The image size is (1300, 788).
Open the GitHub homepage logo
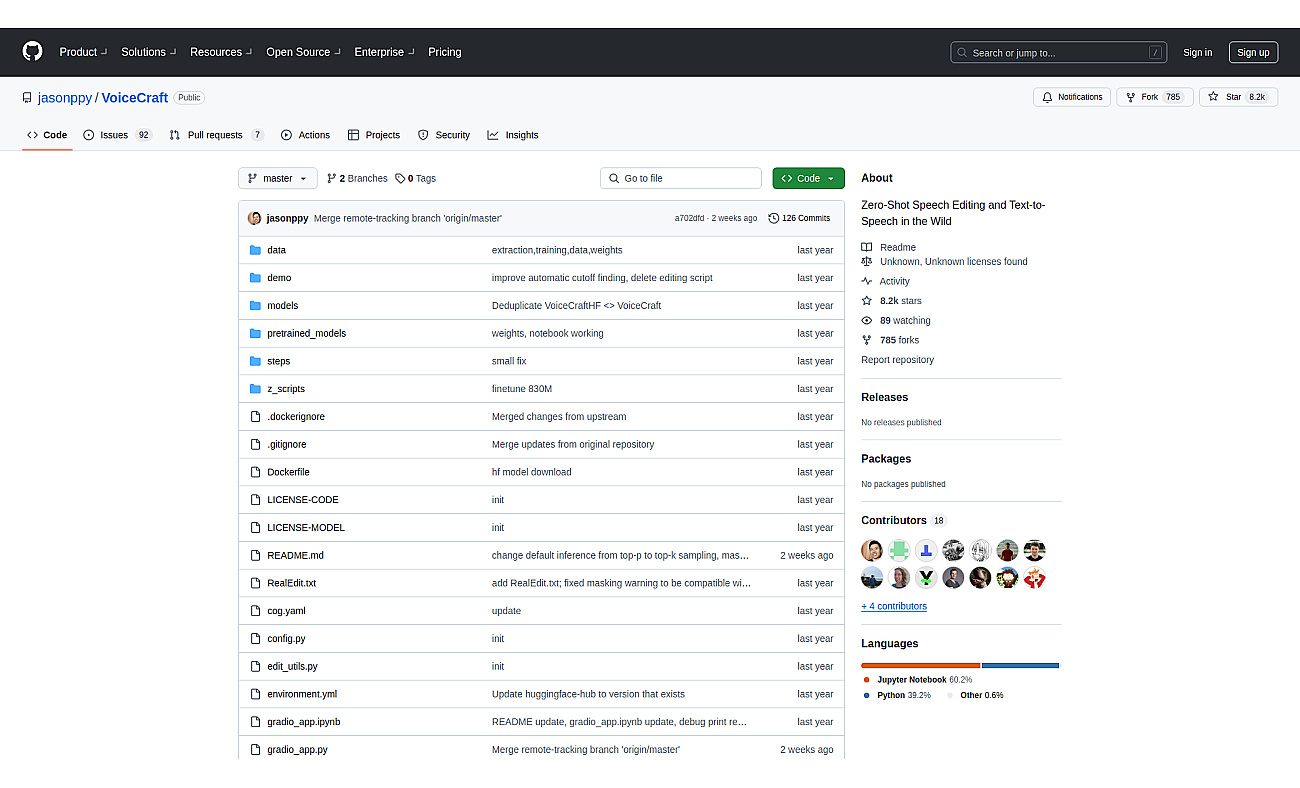click(33, 52)
